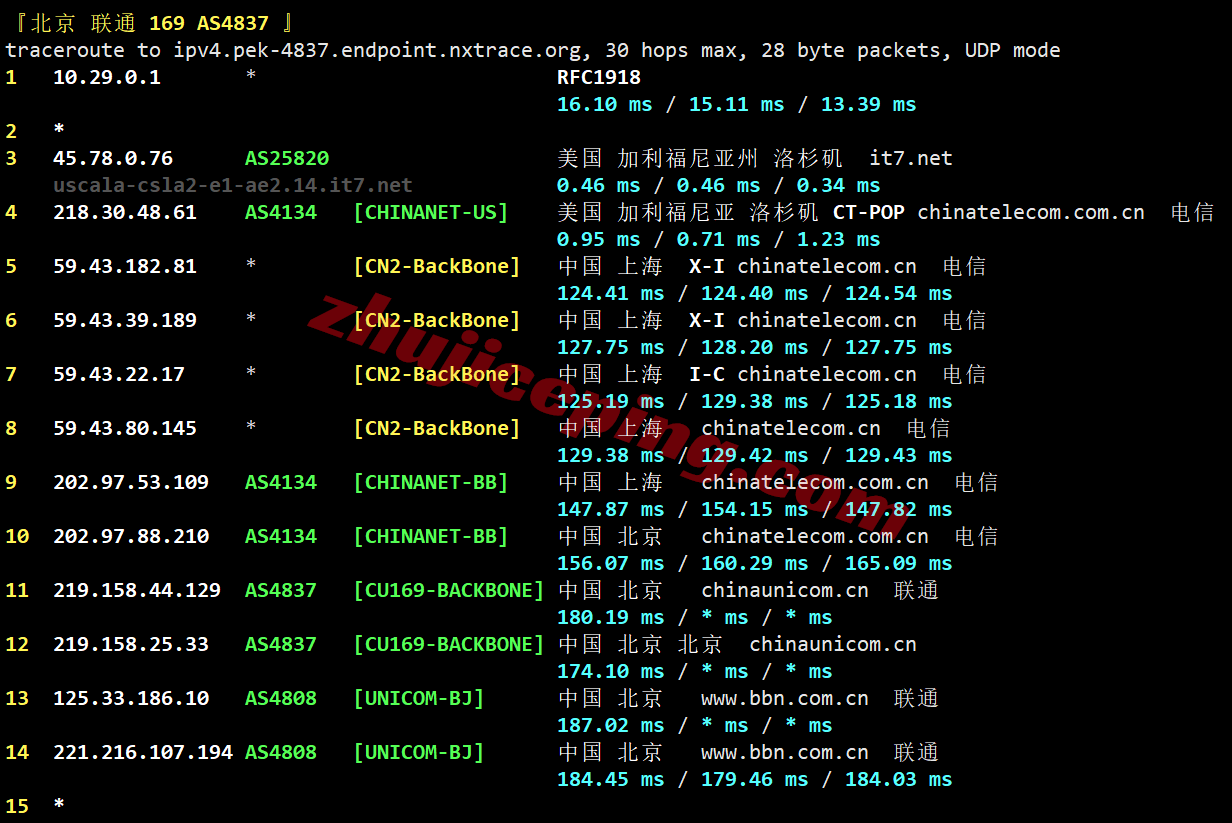Image resolution: width=1232 pixels, height=823 pixels.
Task: Select IP 218.30.48.61 on hop 4
Action: (x=125, y=212)
